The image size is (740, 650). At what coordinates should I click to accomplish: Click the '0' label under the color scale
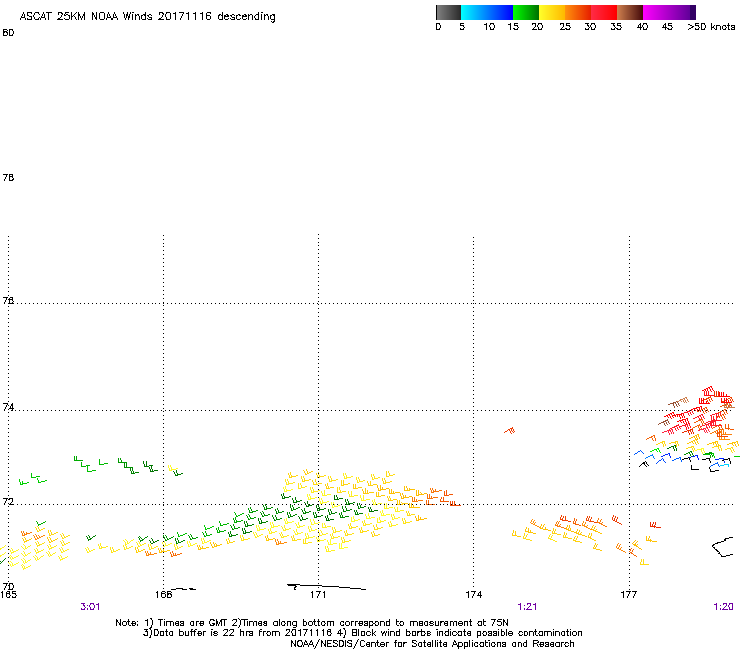(x=438, y=27)
